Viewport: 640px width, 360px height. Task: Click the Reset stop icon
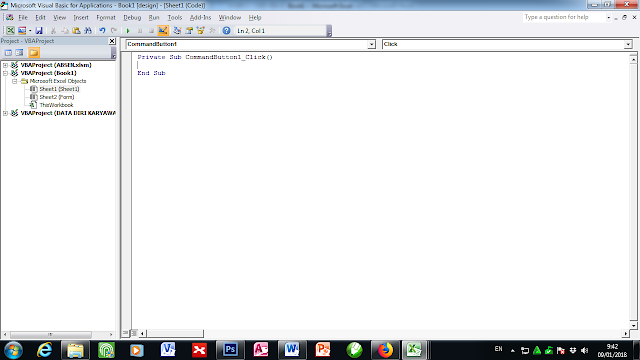pos(151,31)
